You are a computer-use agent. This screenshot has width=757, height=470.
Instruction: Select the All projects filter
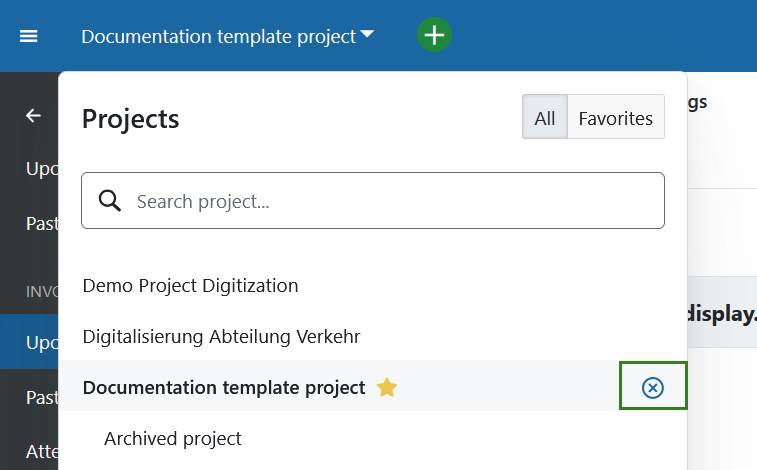pos(544,118)
